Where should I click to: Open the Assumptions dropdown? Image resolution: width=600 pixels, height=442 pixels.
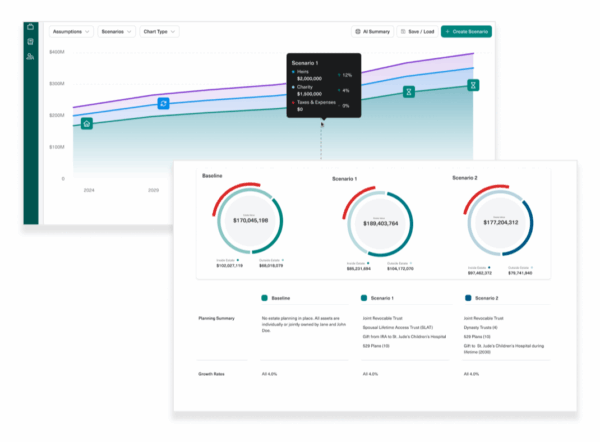pyautogui.click(x=70, y=32)
